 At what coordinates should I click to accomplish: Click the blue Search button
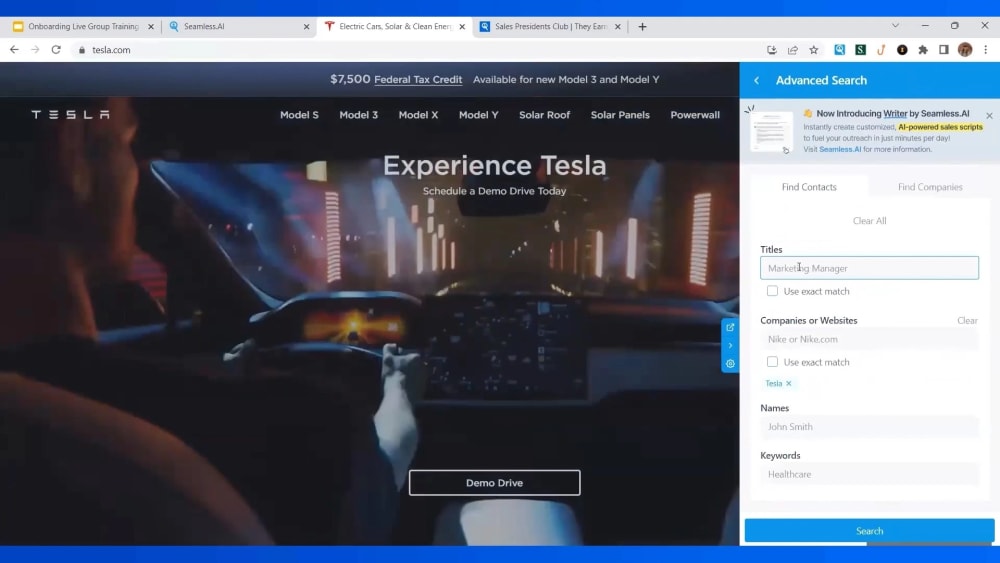(x=869, y=530)
